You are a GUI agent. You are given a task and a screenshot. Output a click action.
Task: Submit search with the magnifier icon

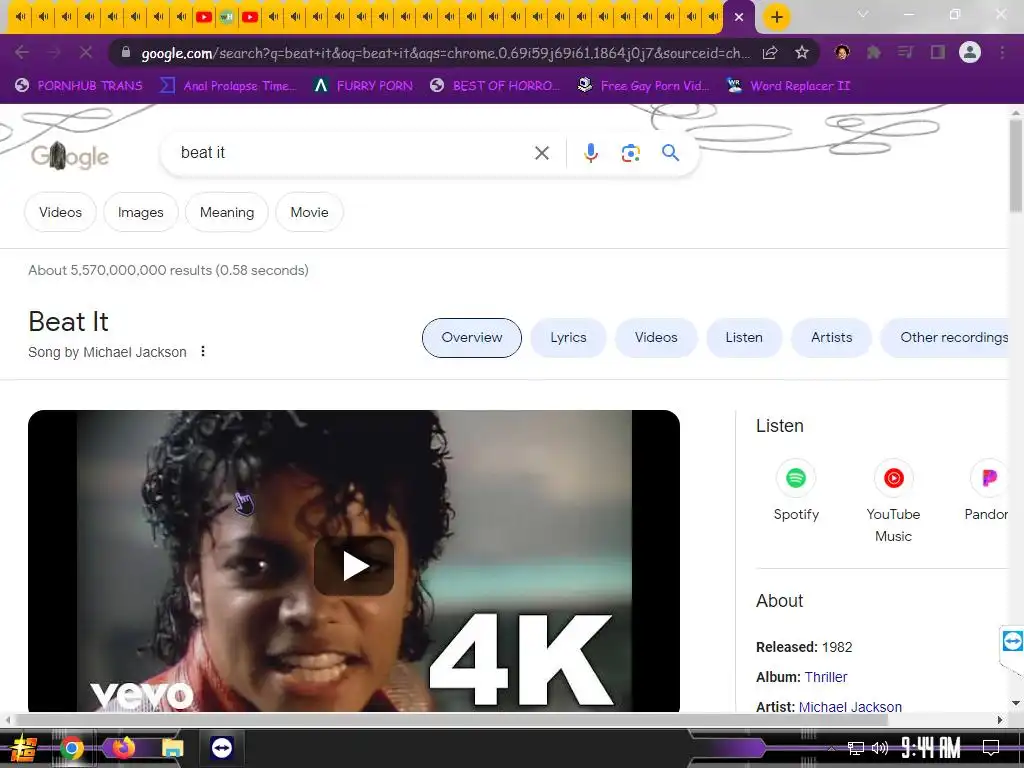pos(670,153)
